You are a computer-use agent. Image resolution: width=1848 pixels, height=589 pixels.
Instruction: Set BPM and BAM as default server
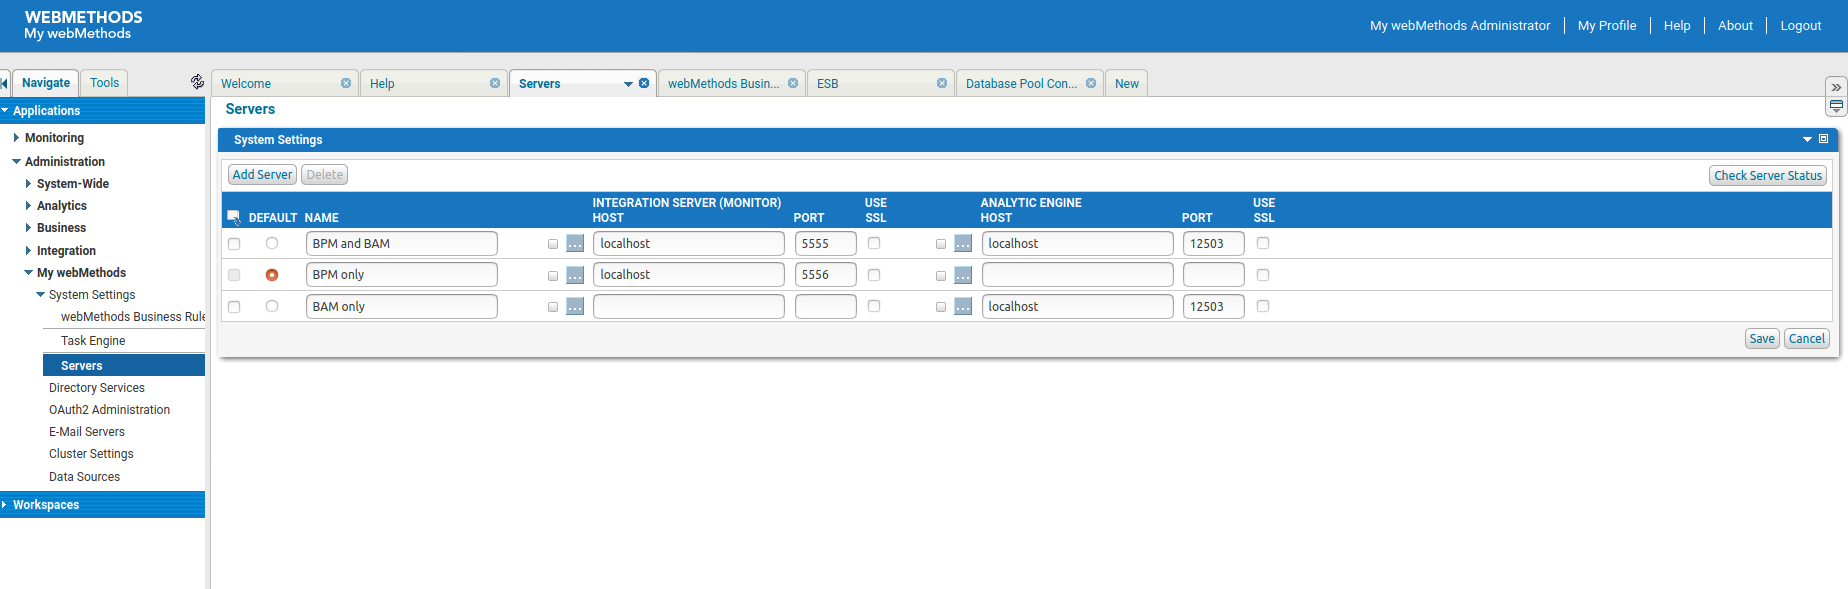272,243
